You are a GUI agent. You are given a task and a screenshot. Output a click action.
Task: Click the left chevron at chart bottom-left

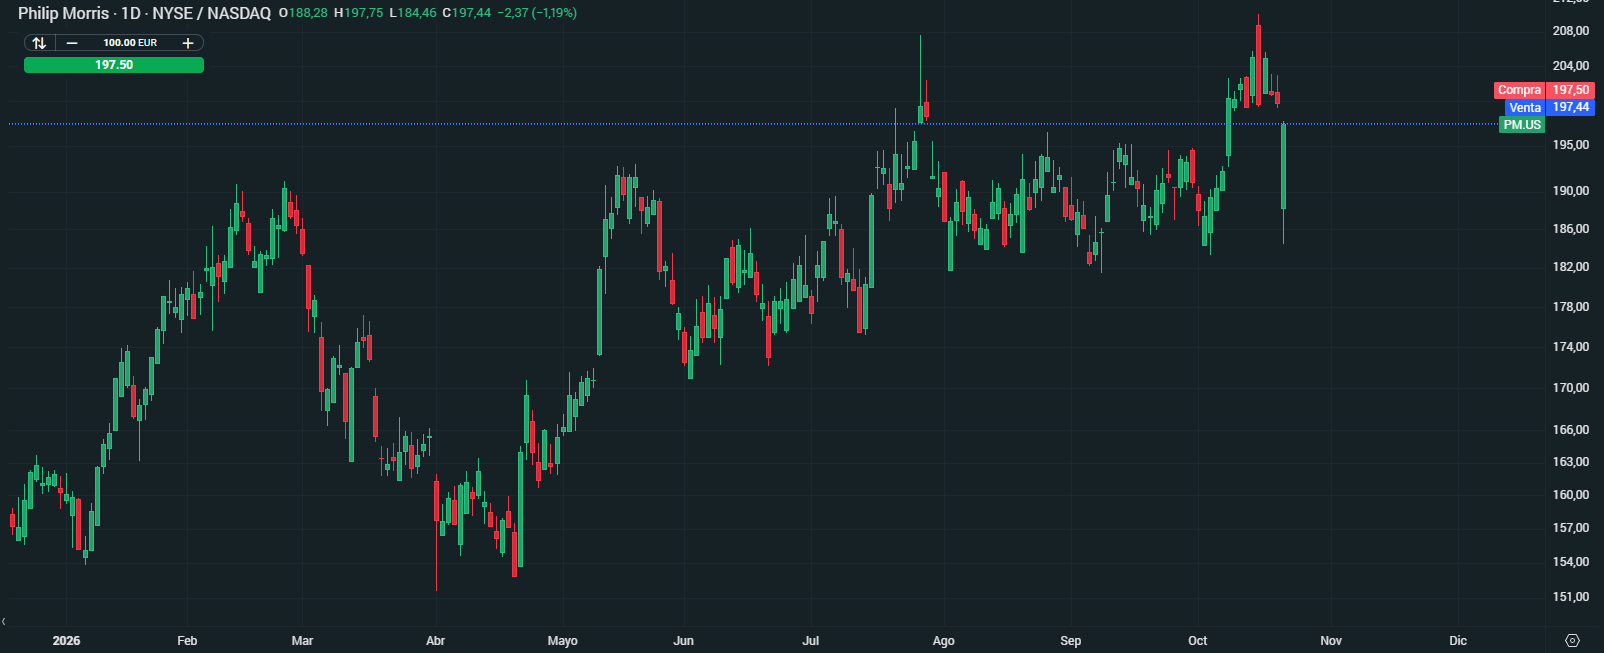(x=4, y=622)
